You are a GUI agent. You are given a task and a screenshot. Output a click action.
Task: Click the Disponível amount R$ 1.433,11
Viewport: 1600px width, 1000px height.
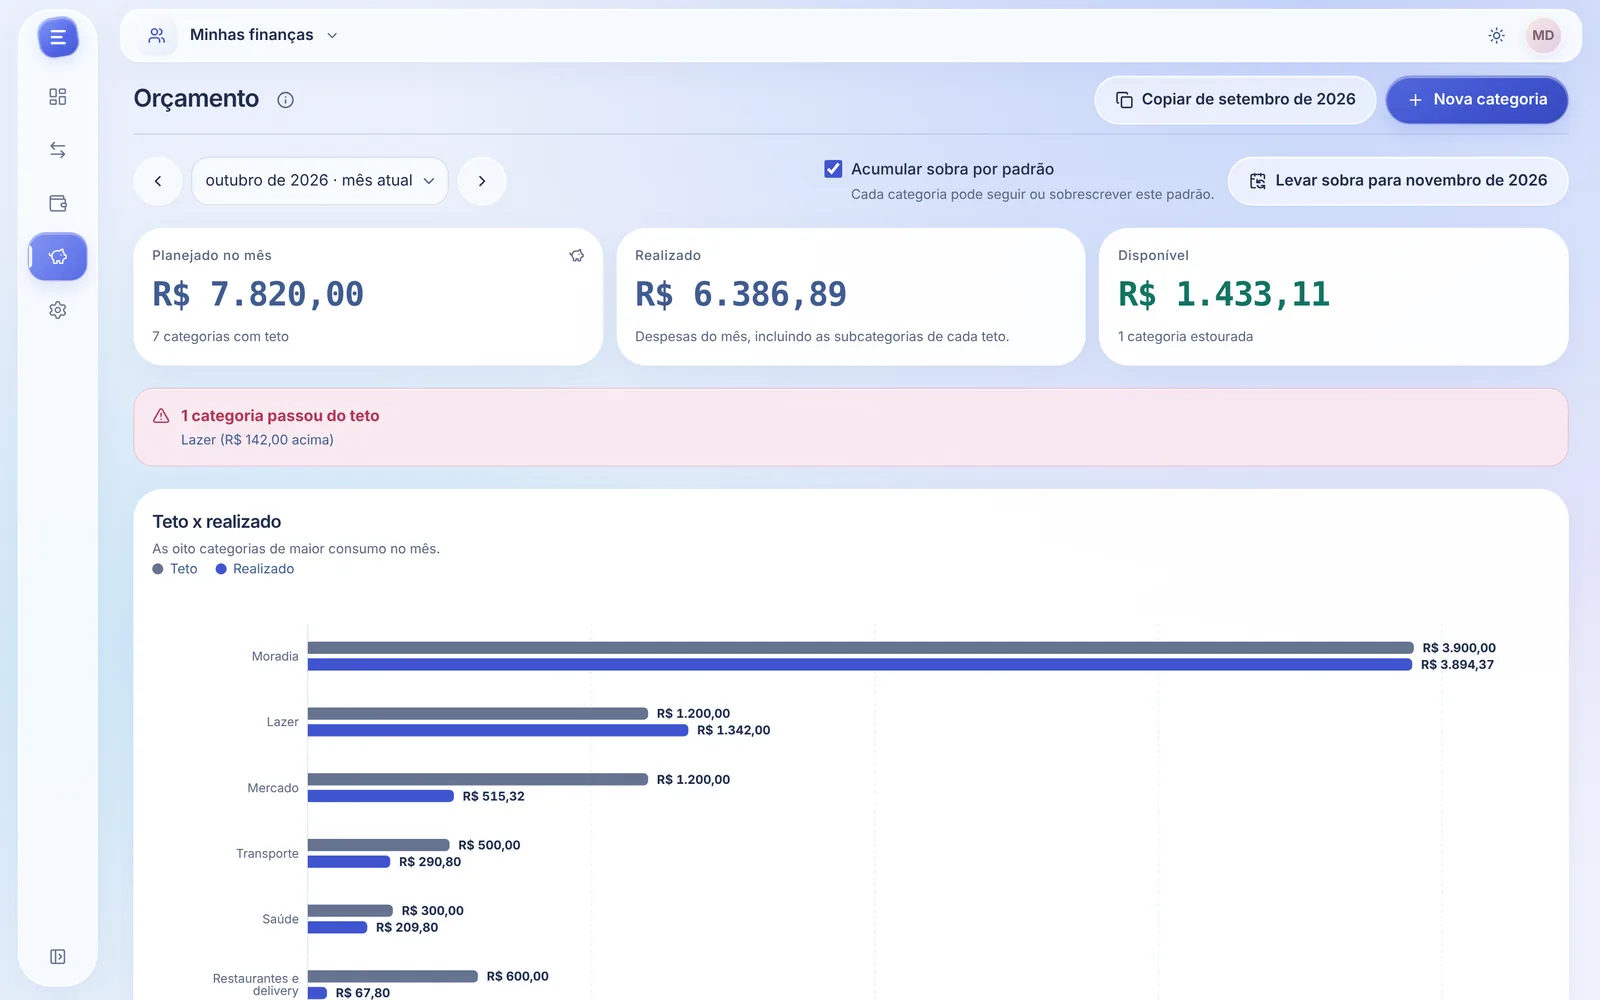pyautogui.click(x=1224, y=294)
